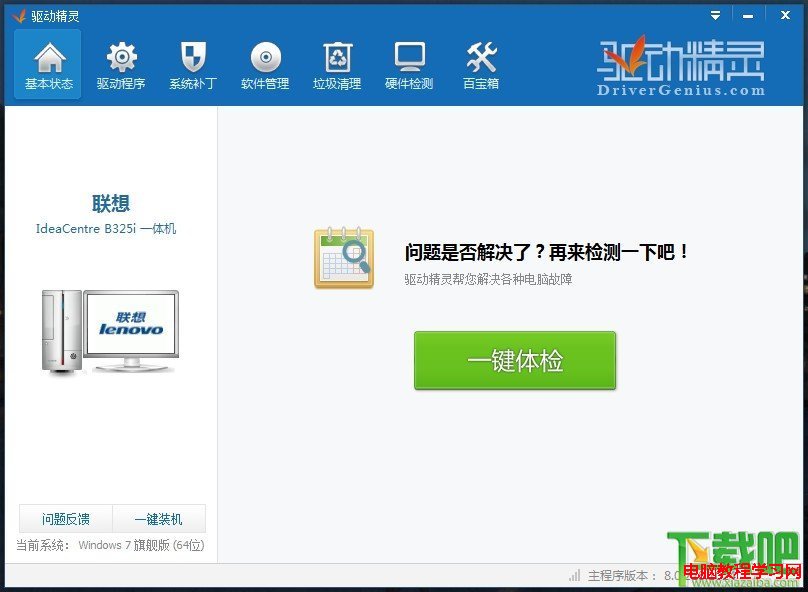The width and height of the screenshot is (808, 592).
Task: Click the 主程序版本 status text
Action: [622, 576]
